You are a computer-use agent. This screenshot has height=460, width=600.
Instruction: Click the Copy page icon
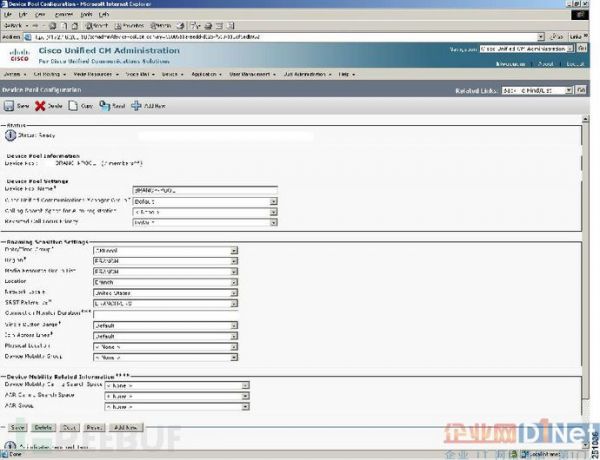(73, 106)
